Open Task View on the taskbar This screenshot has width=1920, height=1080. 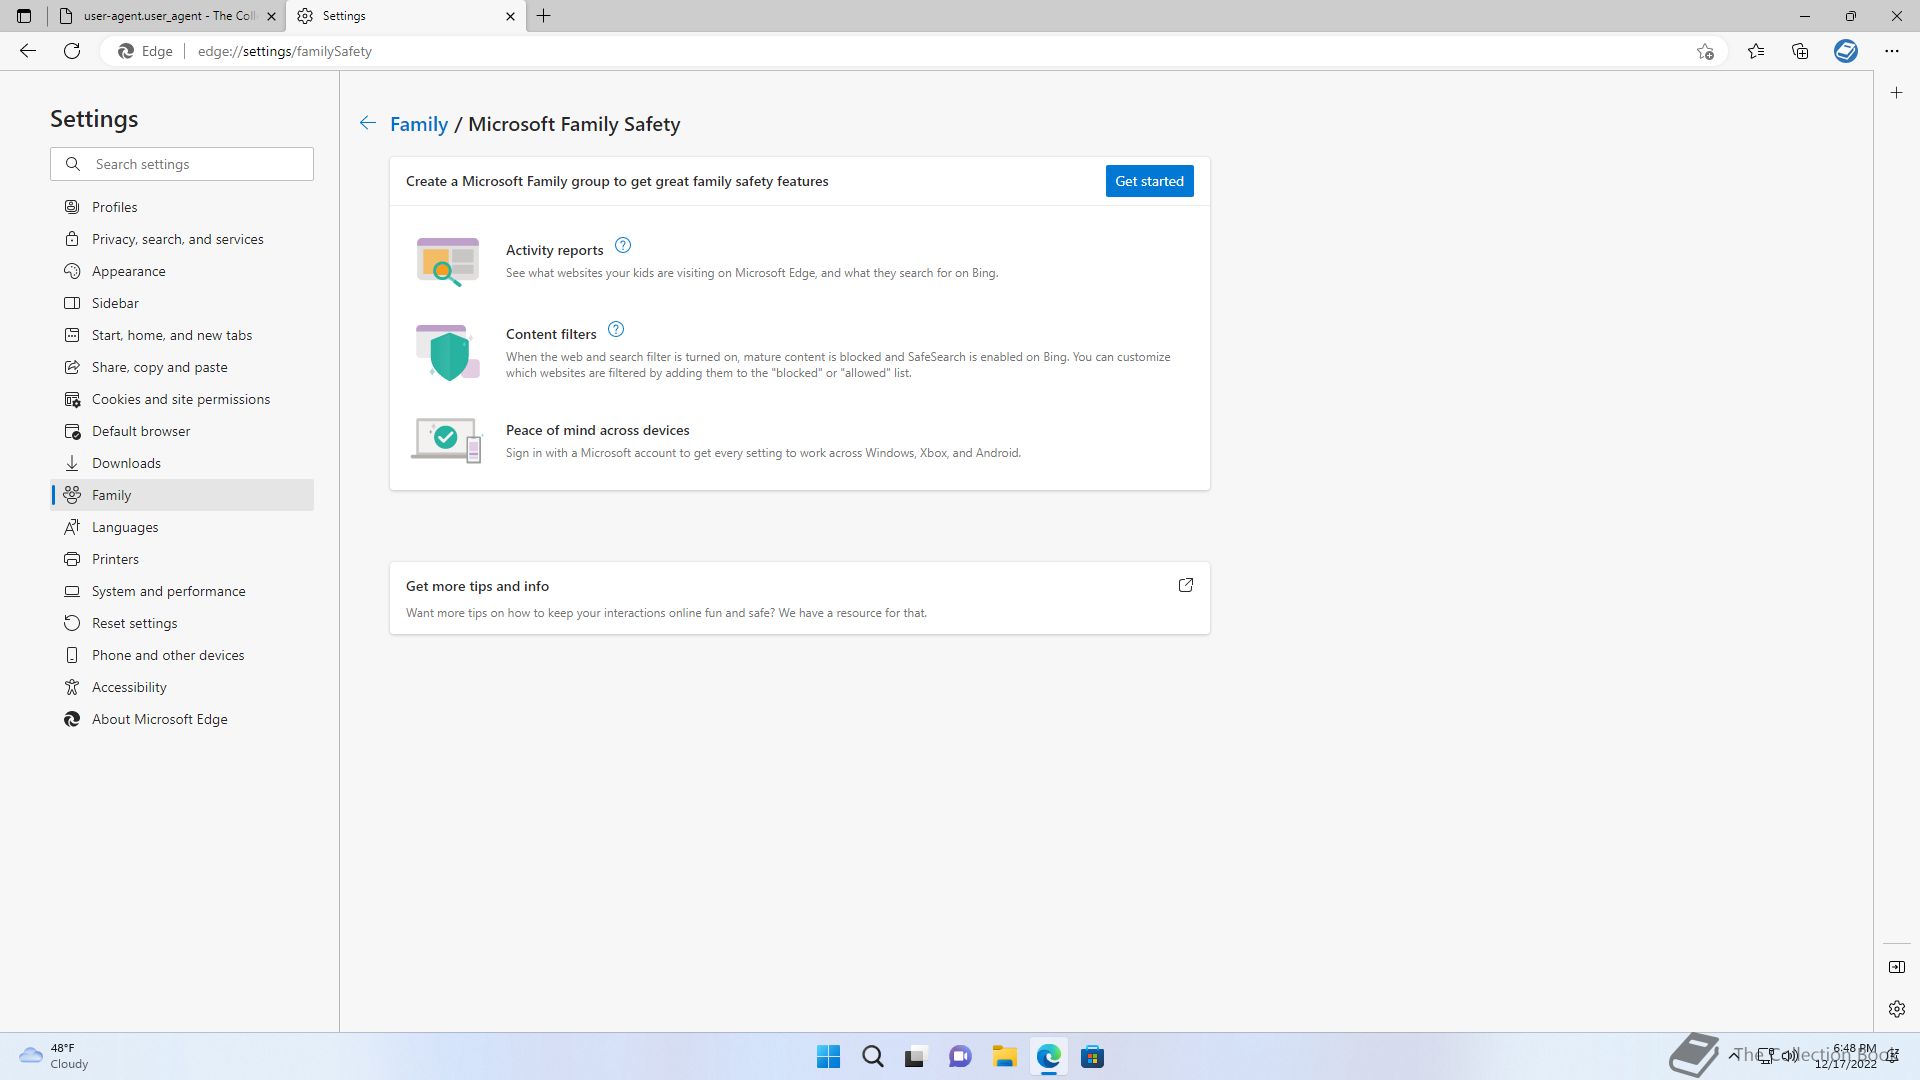point(916,1057)
